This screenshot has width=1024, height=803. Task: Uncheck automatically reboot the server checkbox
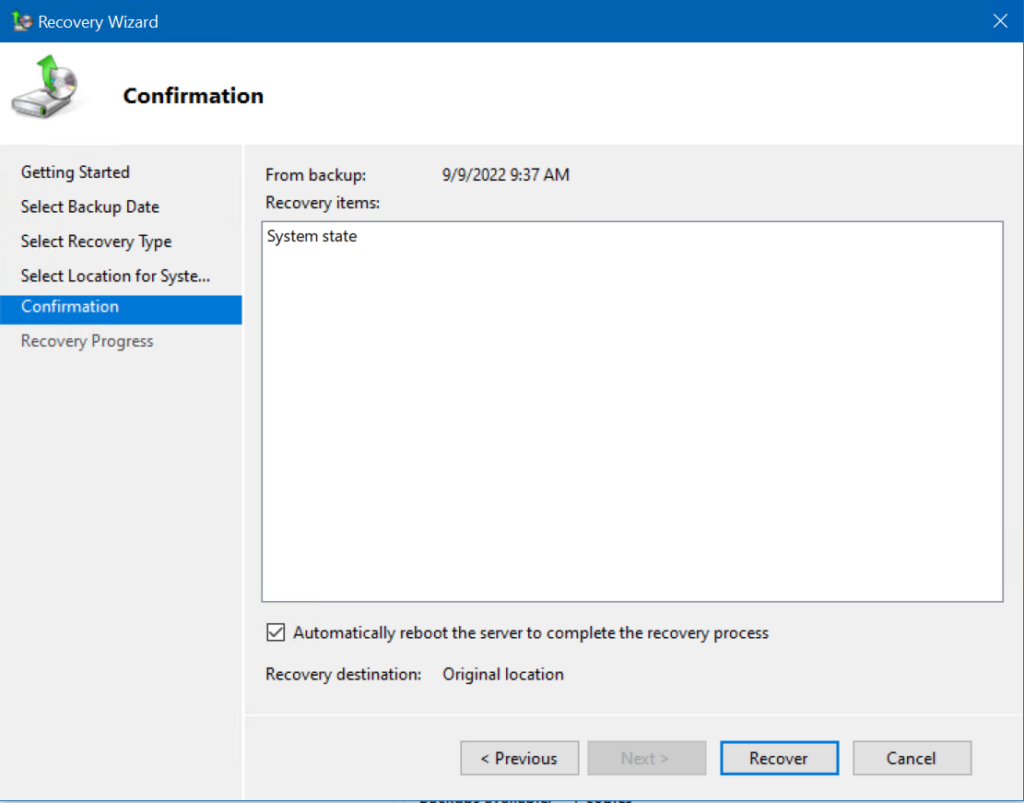pyautogui.click(x=276, y=633)
